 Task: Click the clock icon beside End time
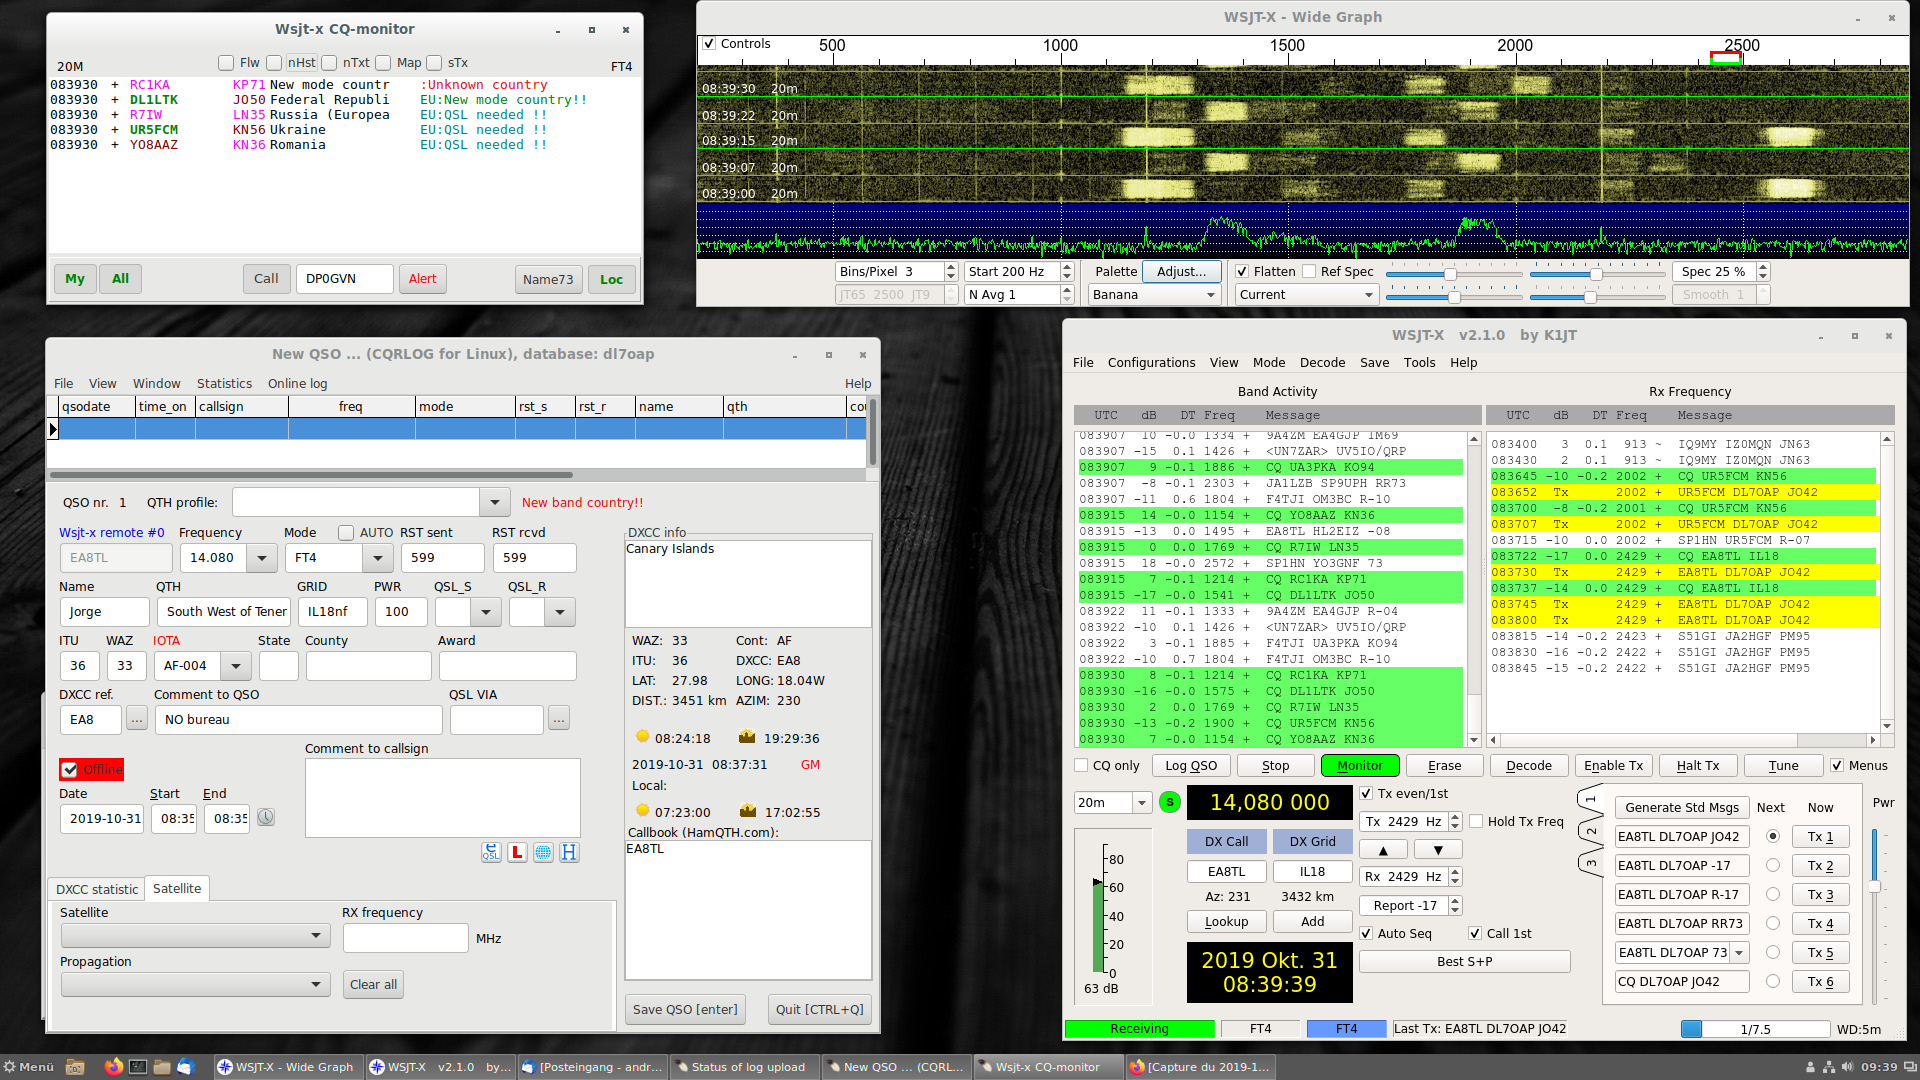point(266,817)
